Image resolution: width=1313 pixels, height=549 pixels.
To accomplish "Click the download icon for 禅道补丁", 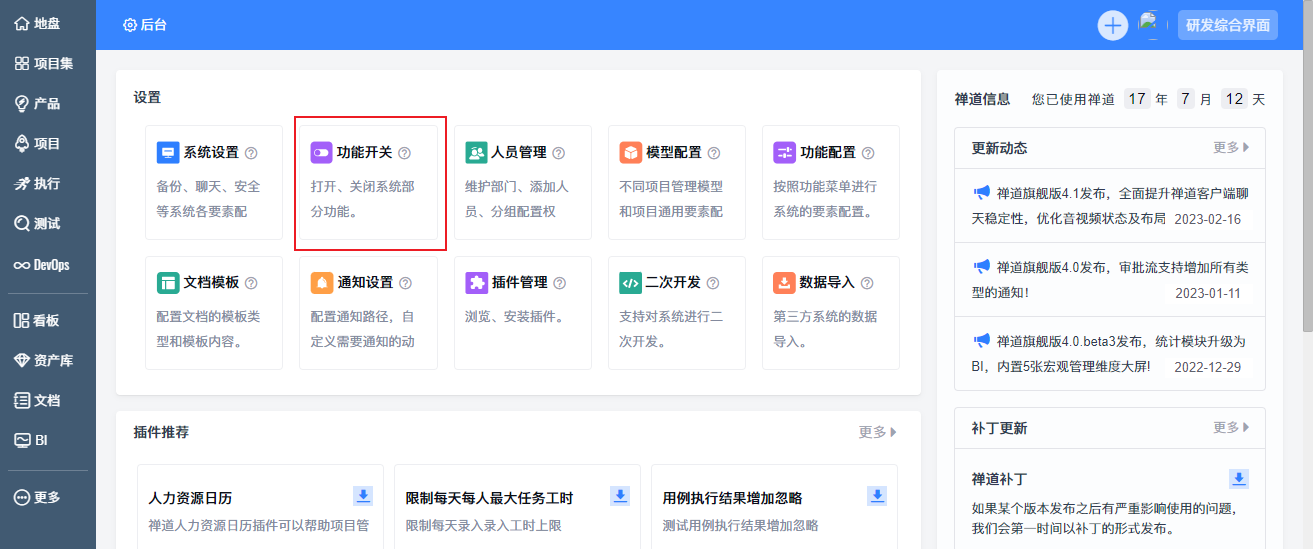I will 1239,479.
